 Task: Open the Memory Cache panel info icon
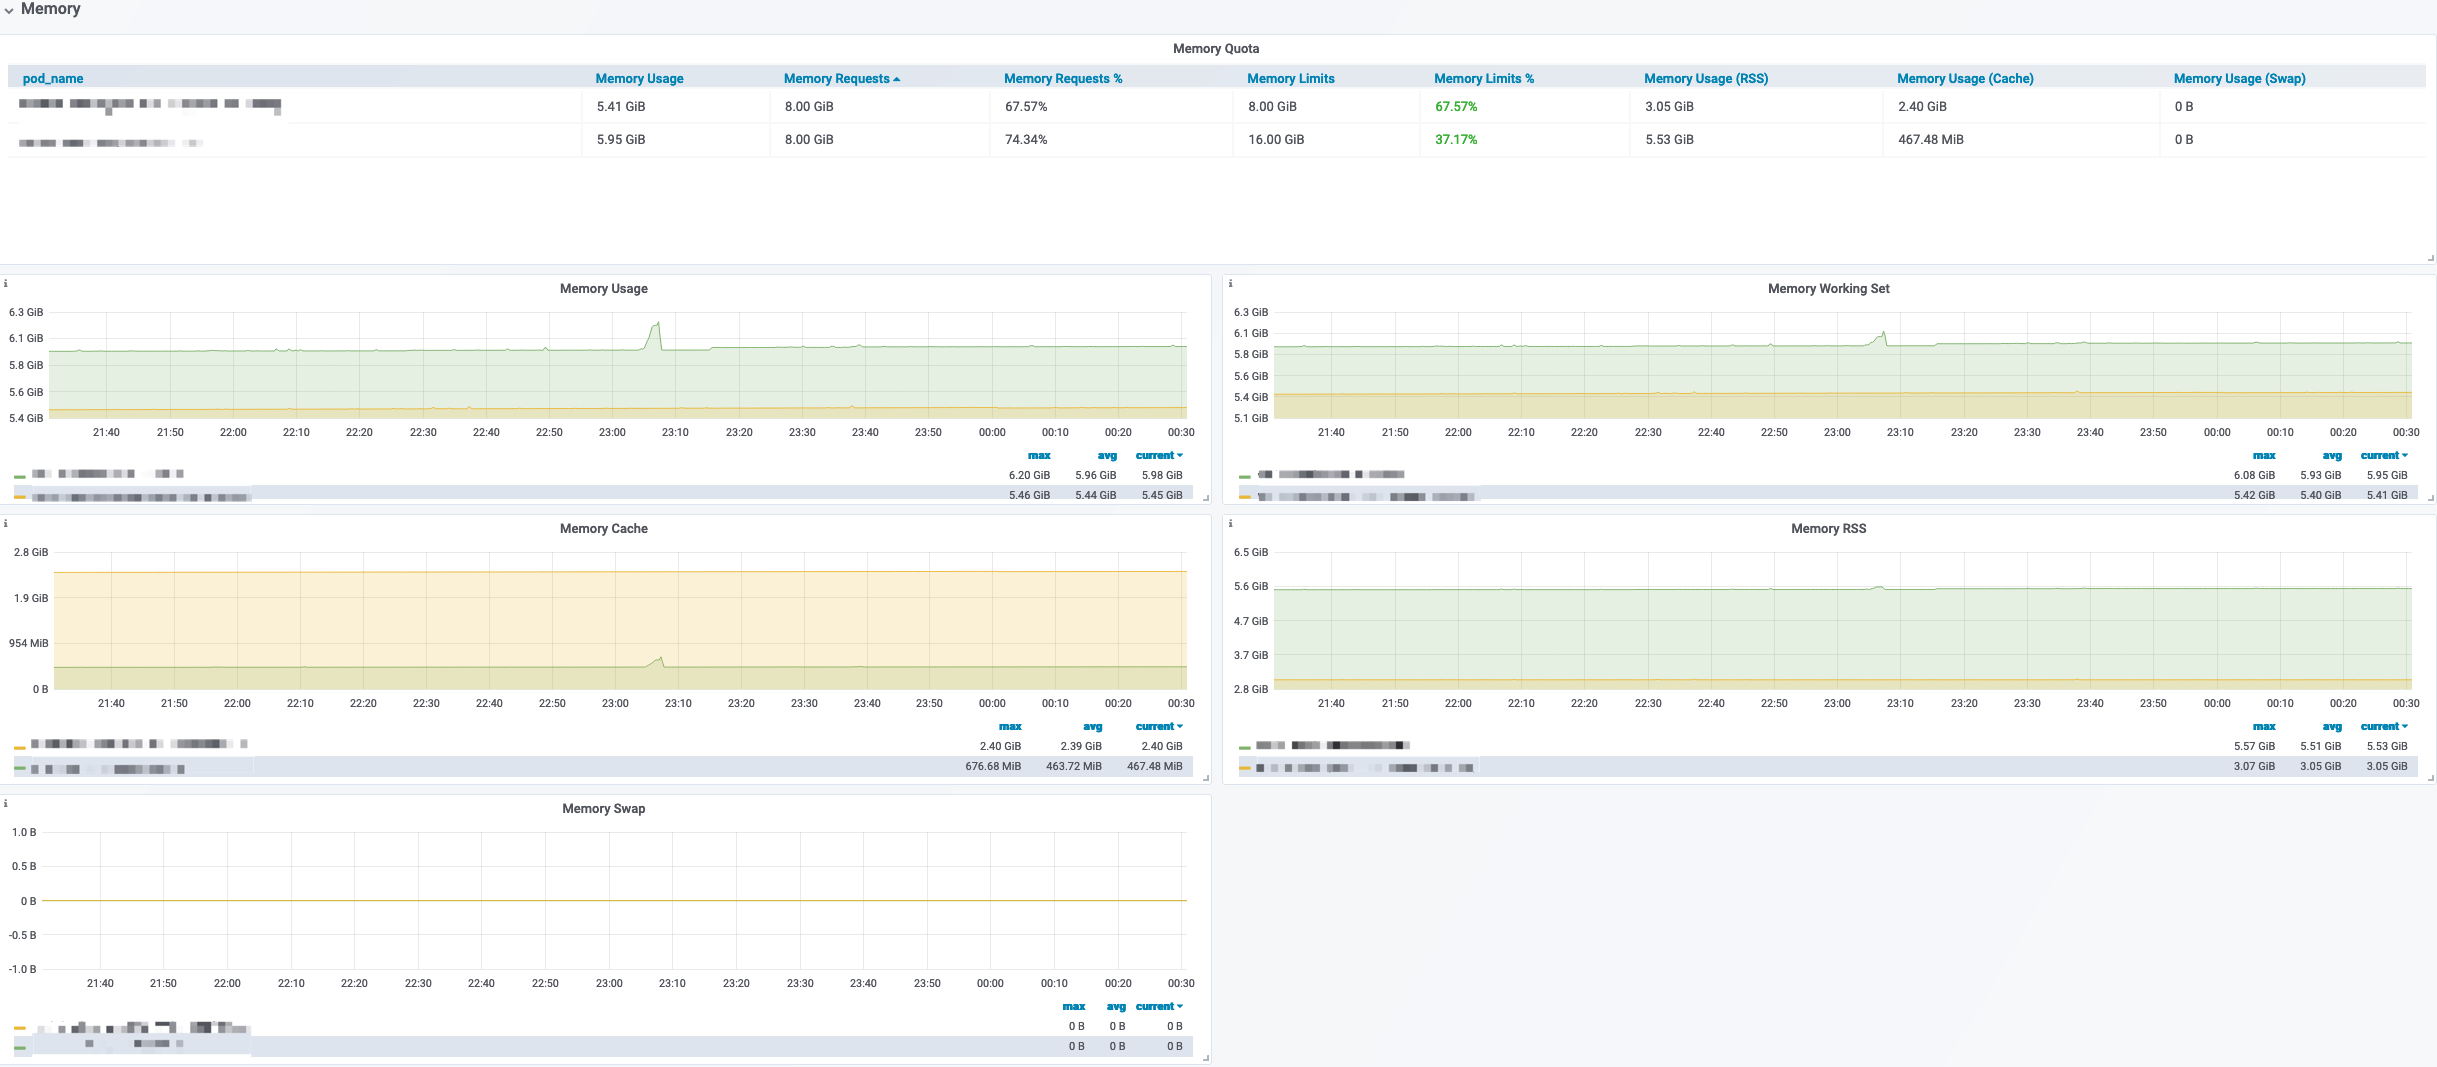[x=6, y=523]
